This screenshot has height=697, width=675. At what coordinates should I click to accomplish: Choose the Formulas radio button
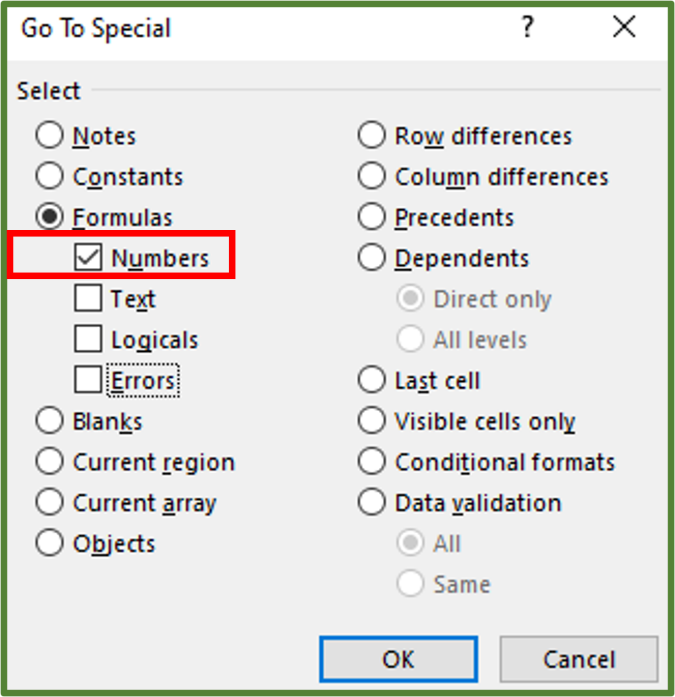[x=49, y=217]
